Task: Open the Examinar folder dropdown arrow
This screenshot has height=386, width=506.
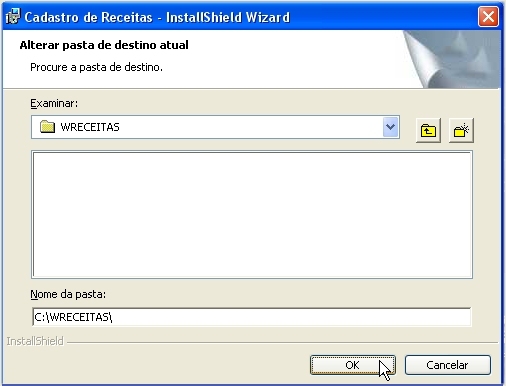Action: (x=390, y=127)
